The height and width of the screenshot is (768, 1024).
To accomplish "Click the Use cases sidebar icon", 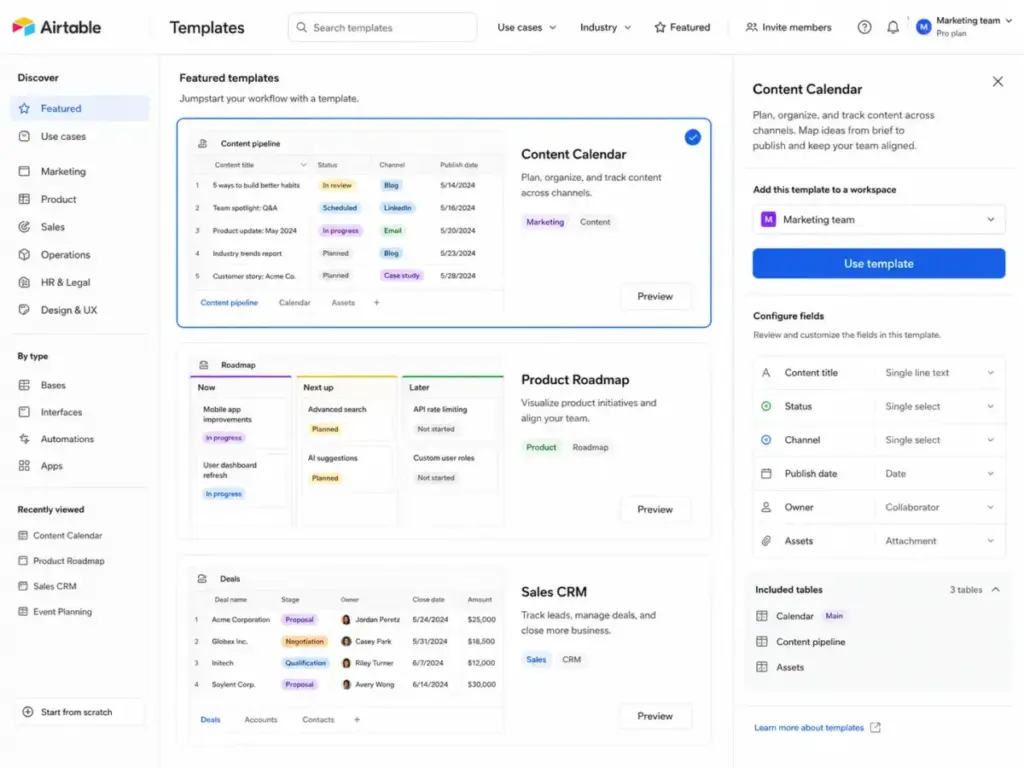I will tap(24, 136).
